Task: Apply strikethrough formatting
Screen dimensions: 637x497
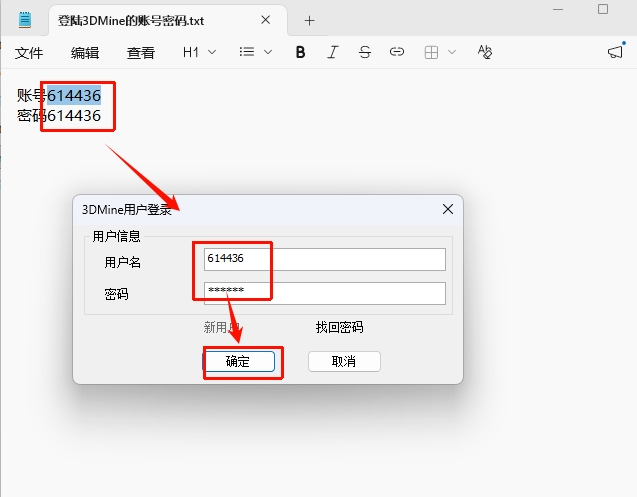Action: 365,52
